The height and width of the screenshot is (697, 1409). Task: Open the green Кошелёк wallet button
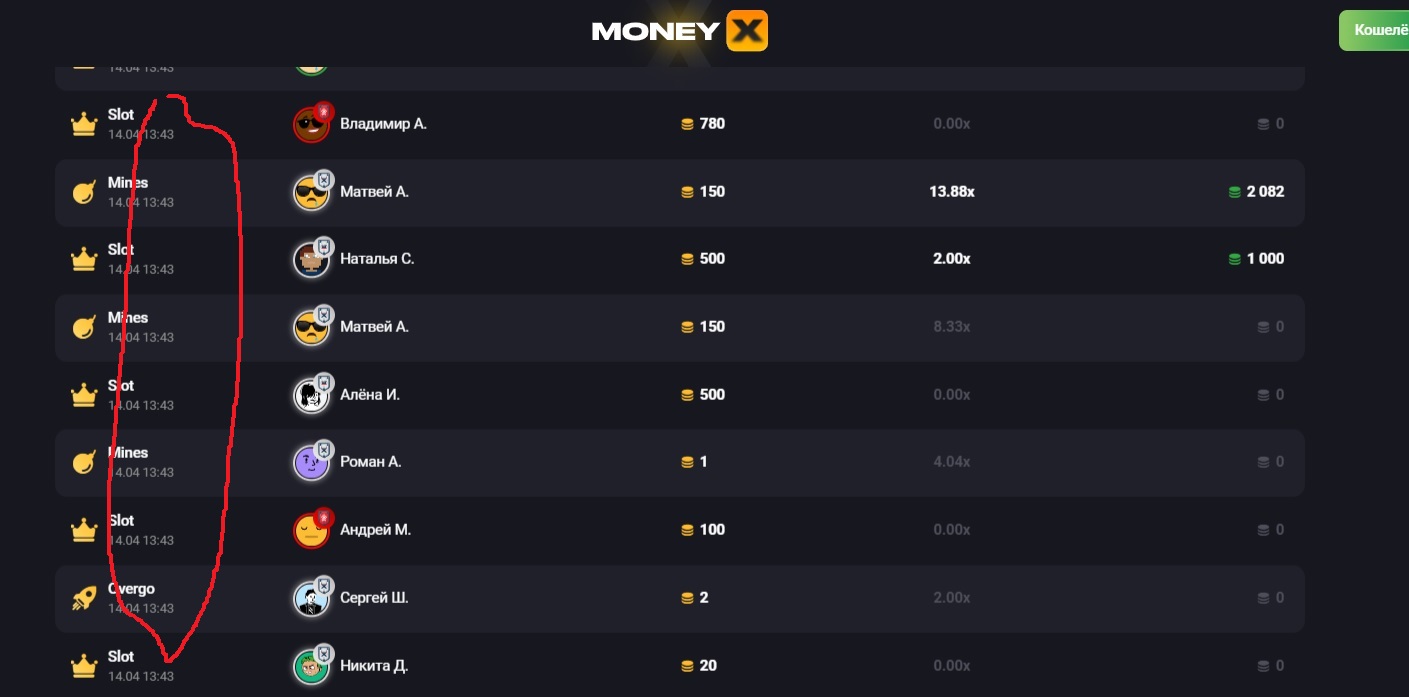tap(1375, 31)
